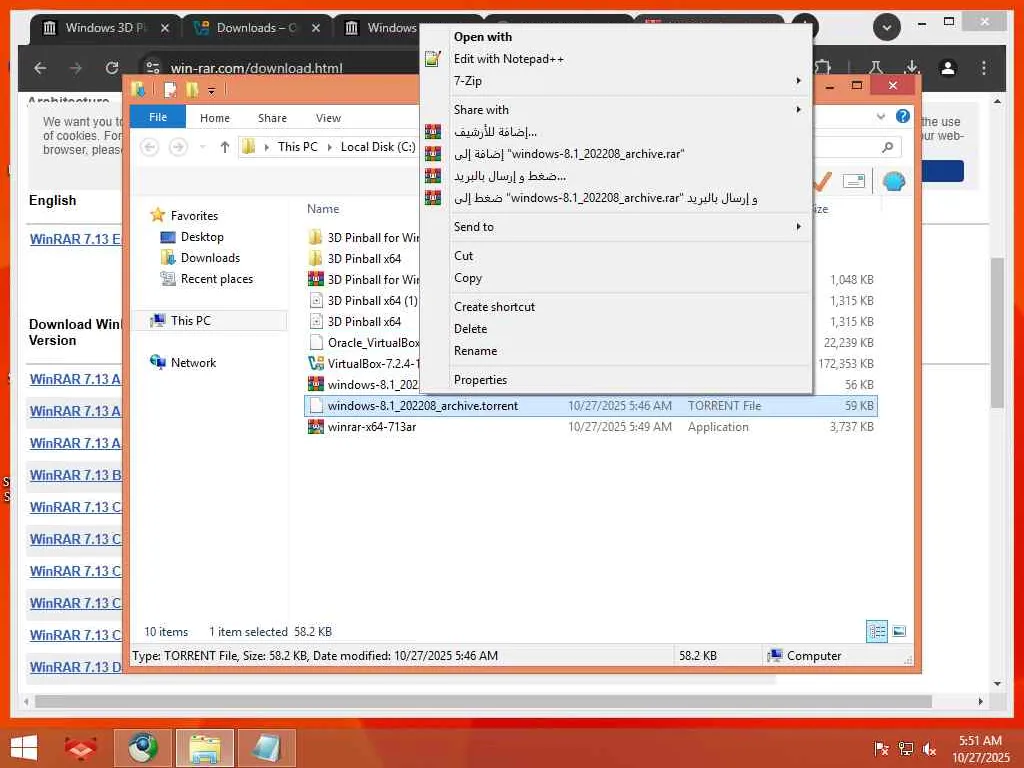Open Chrome tab search dropdown button
The height and width of the screenshot is (768, 1024).
[887, 27]
